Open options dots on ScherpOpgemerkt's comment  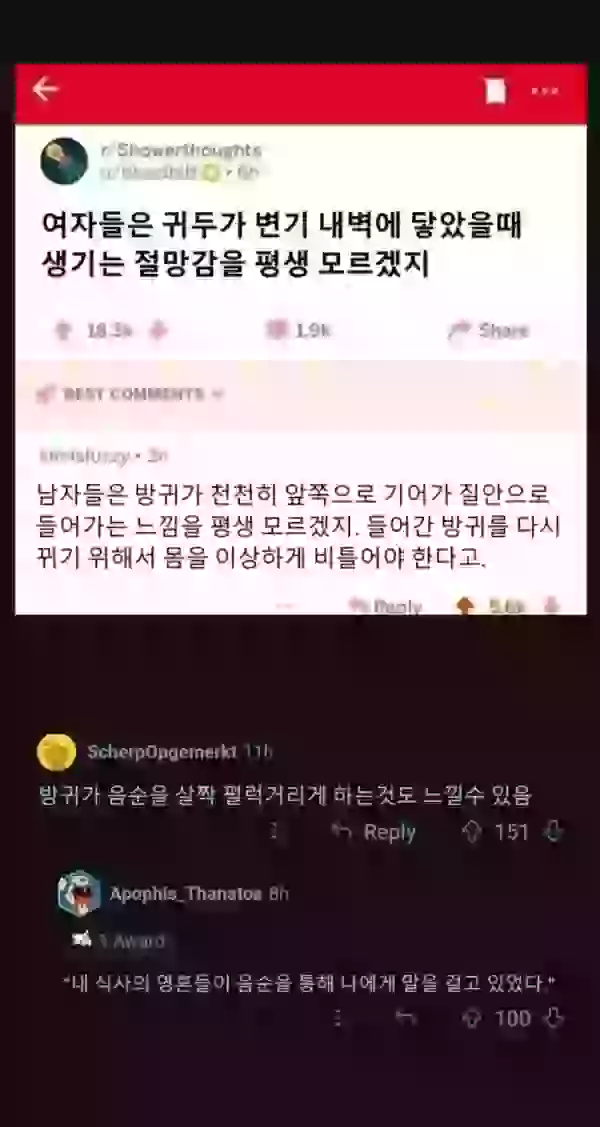coord(274,832)
